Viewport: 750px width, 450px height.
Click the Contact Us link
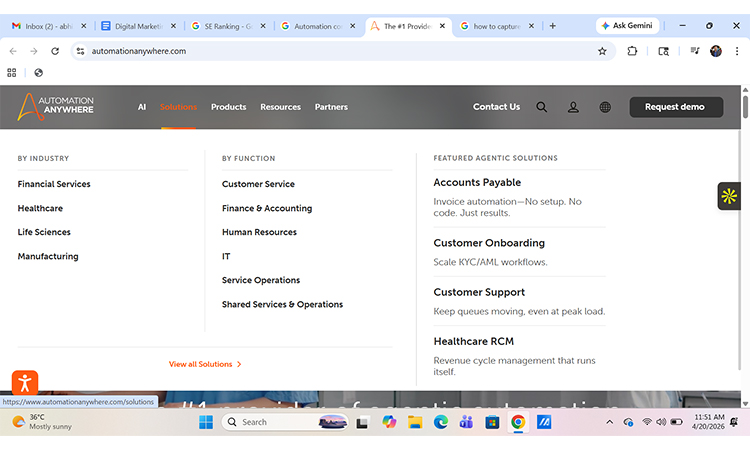[496, 107]
